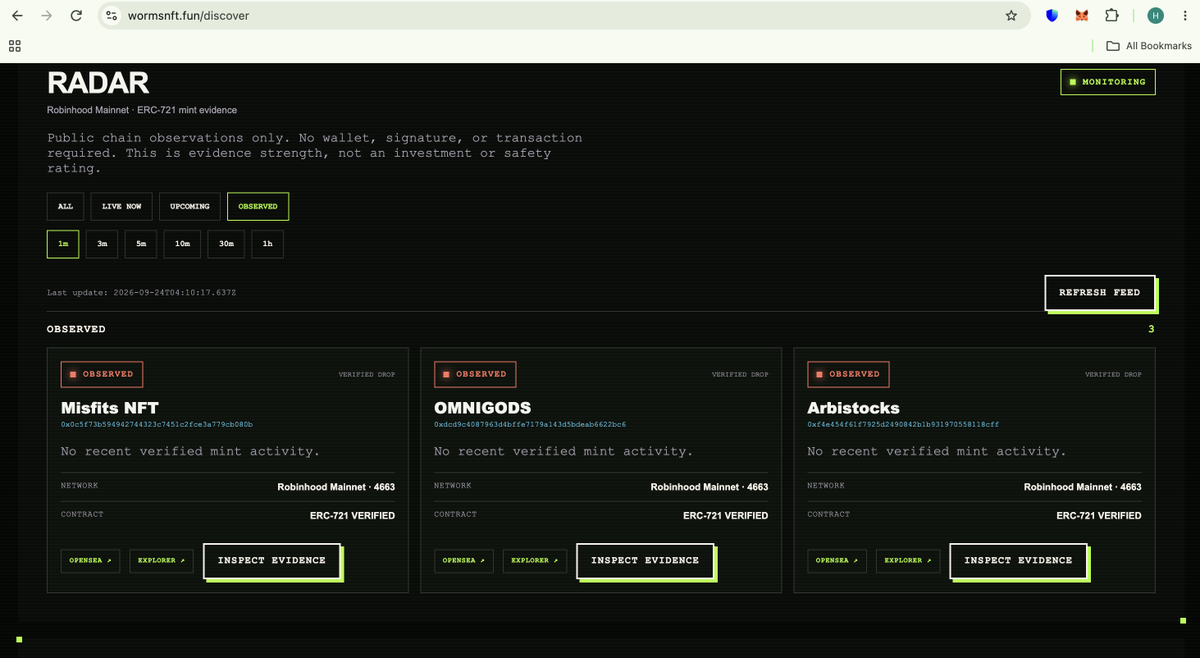Click OMNIGODS contract address 0xdcd9c408...
Screen dimensions: 1200x658
point(530,425)
